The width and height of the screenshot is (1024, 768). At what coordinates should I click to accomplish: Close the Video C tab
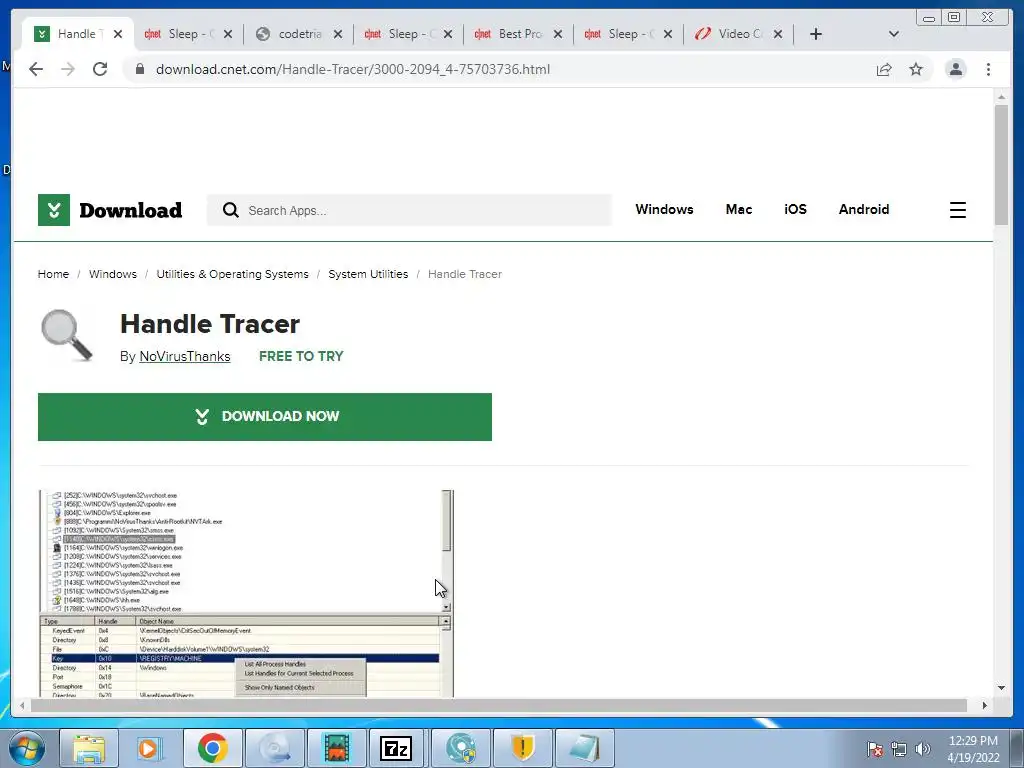point(778,34)
